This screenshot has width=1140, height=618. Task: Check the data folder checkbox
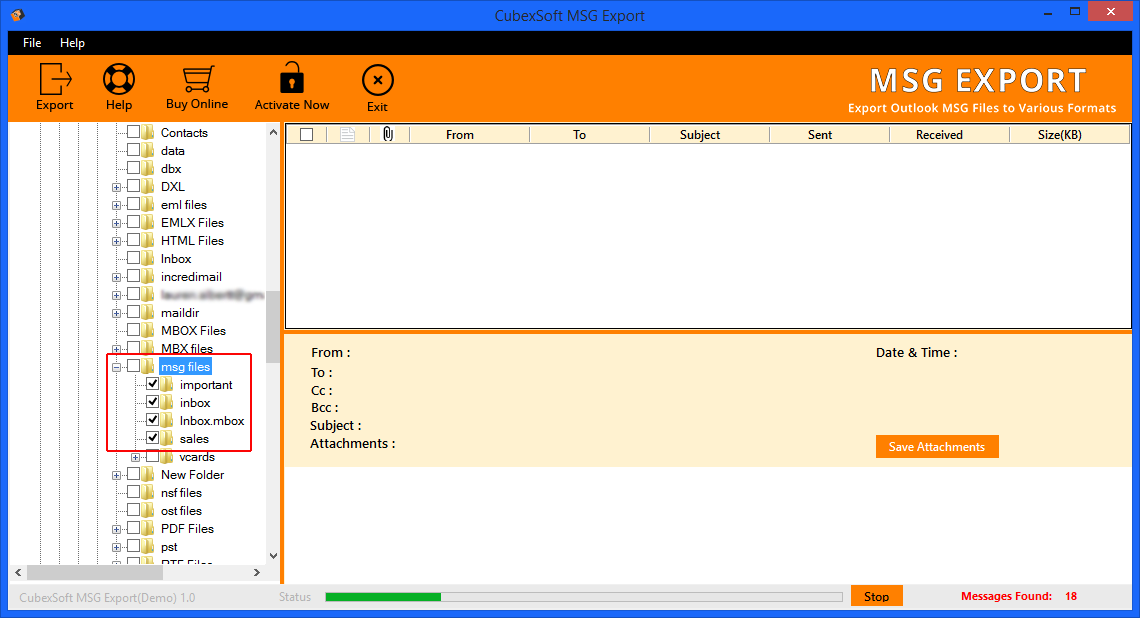click(134, 150)
